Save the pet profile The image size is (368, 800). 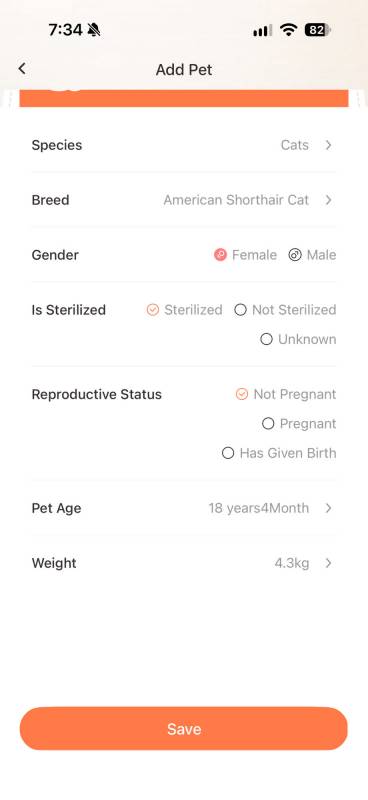tap(184, 729)
